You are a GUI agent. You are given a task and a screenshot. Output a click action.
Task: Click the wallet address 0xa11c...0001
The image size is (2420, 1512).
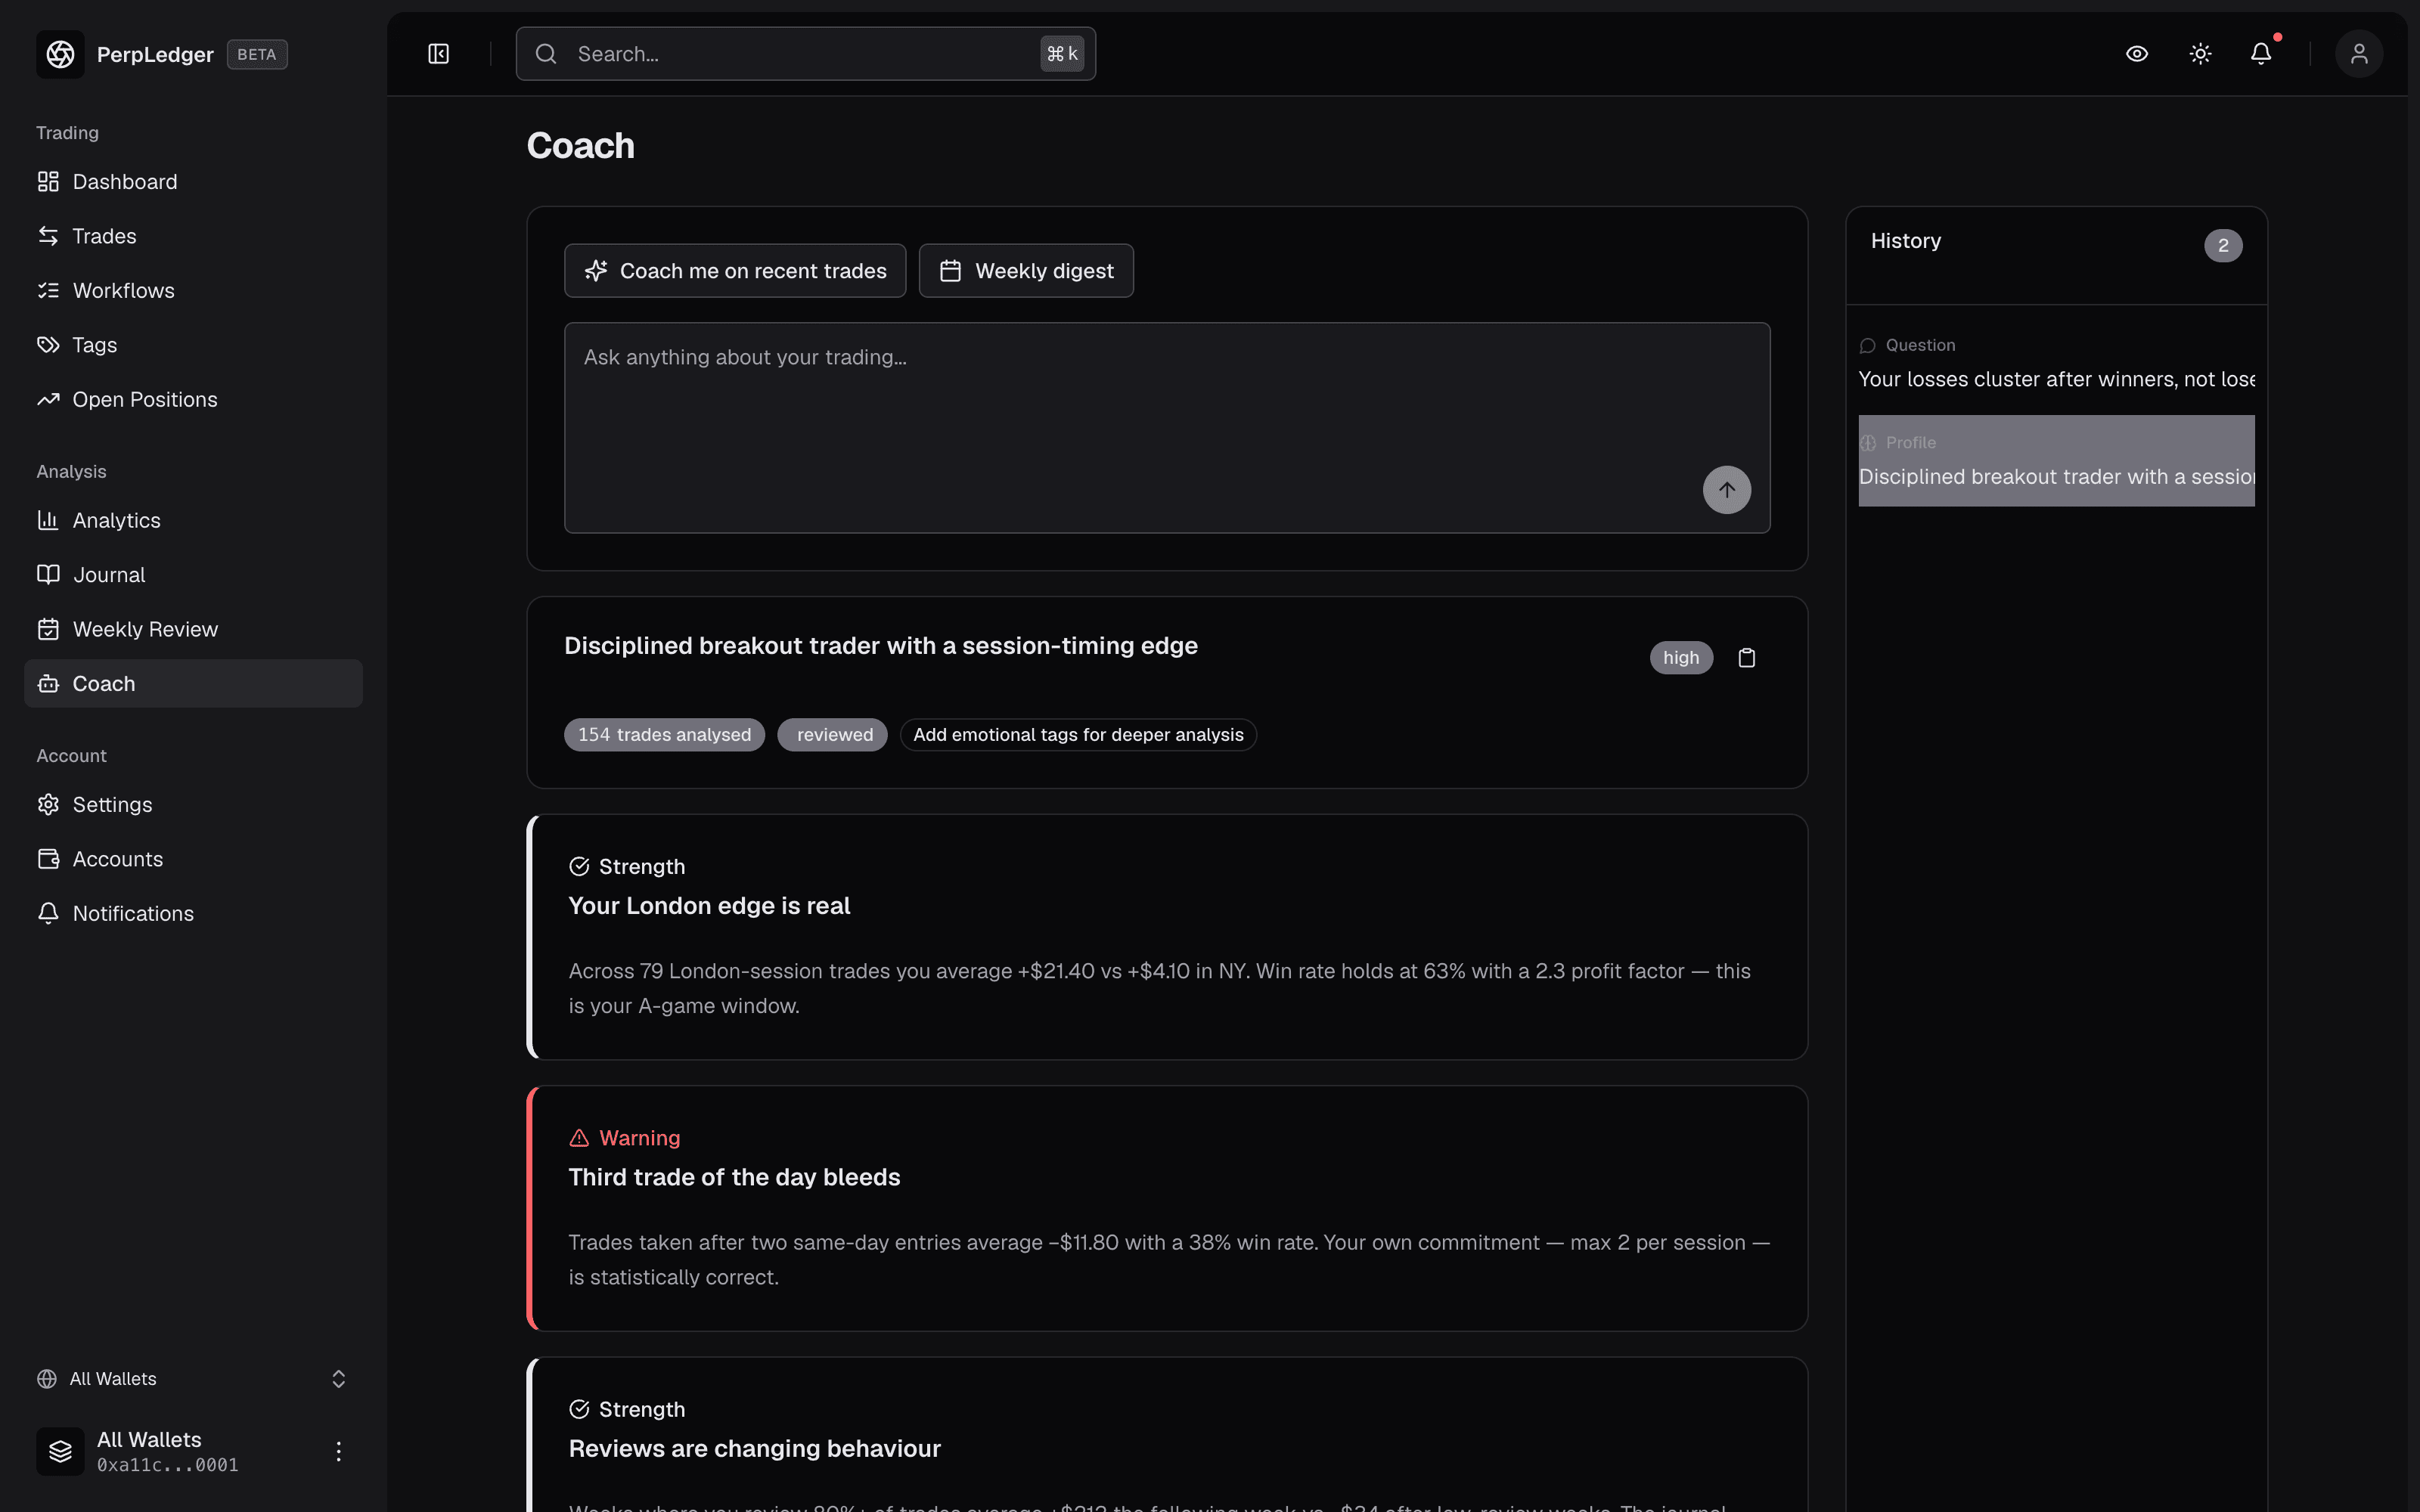[x=168, y=1465]
